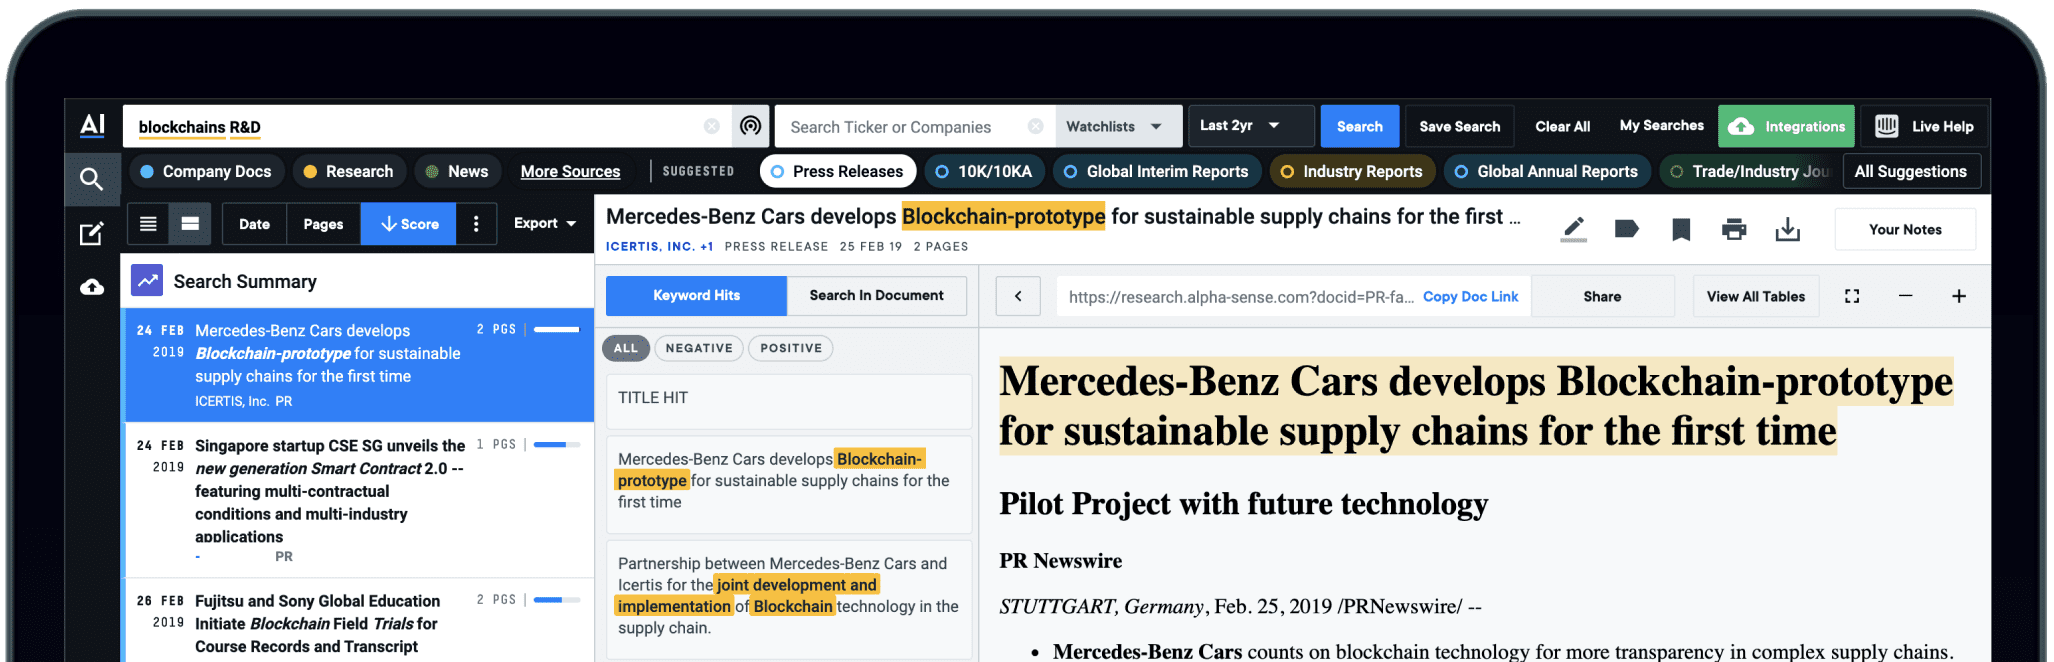Click the Search Summary chart icon
Image resolution: width=2054 pixels, height=662 pixels.
tap(147, 281)
